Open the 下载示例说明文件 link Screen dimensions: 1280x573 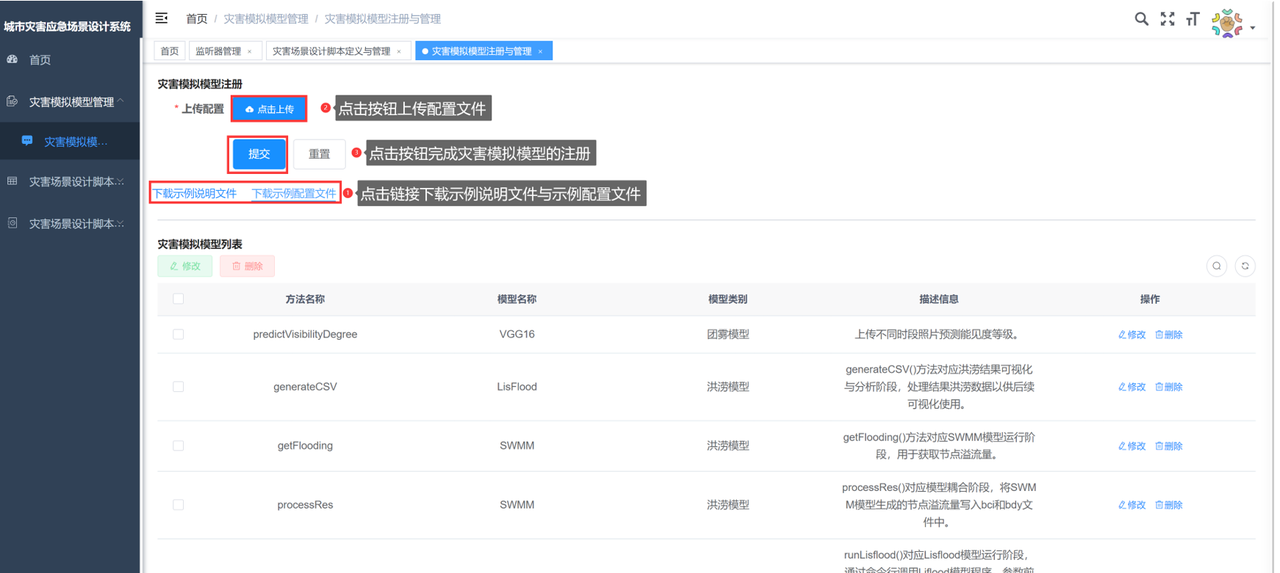point(194,194)
